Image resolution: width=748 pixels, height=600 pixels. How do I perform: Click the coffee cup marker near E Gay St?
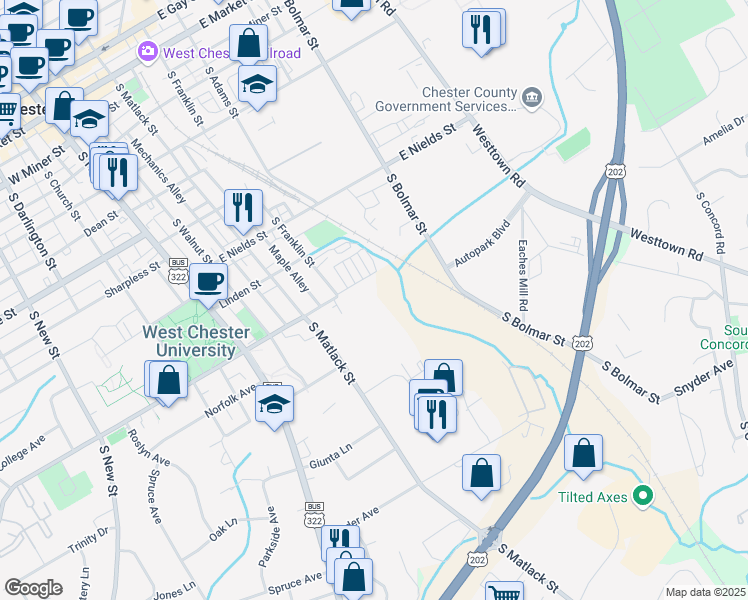pyautogui.click(x=79, y=20)
